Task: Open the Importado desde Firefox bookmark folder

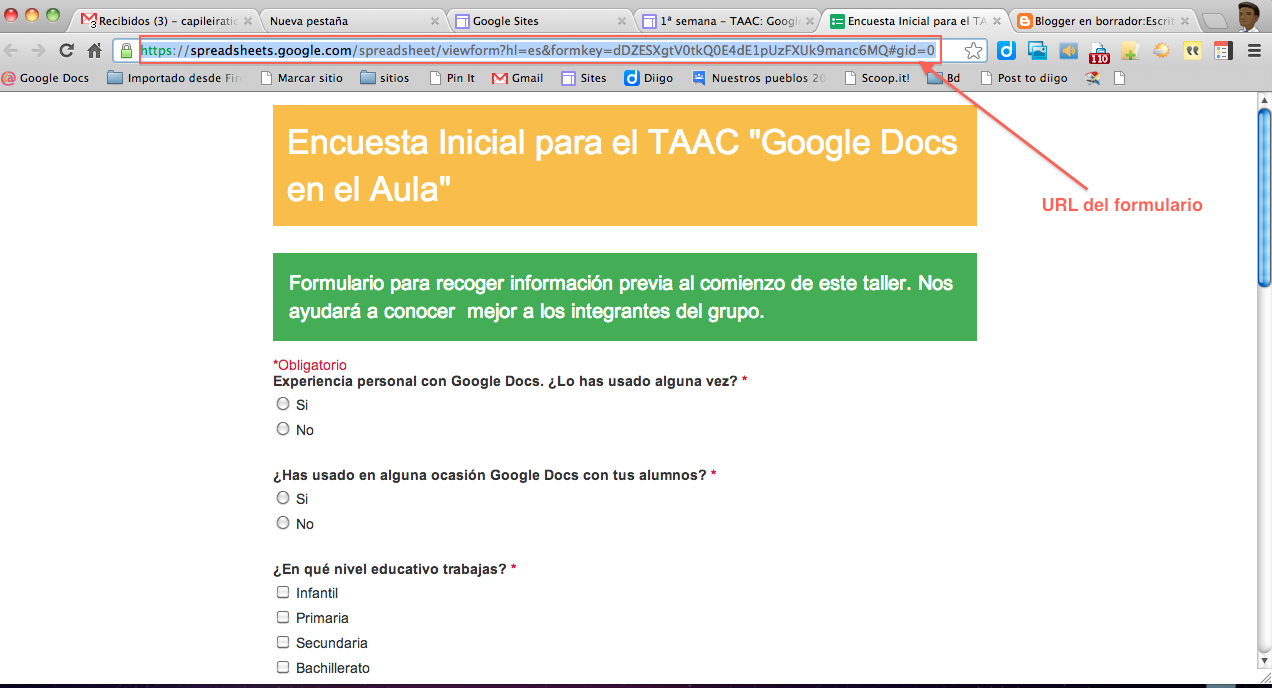Action: (x=175, y=78)
